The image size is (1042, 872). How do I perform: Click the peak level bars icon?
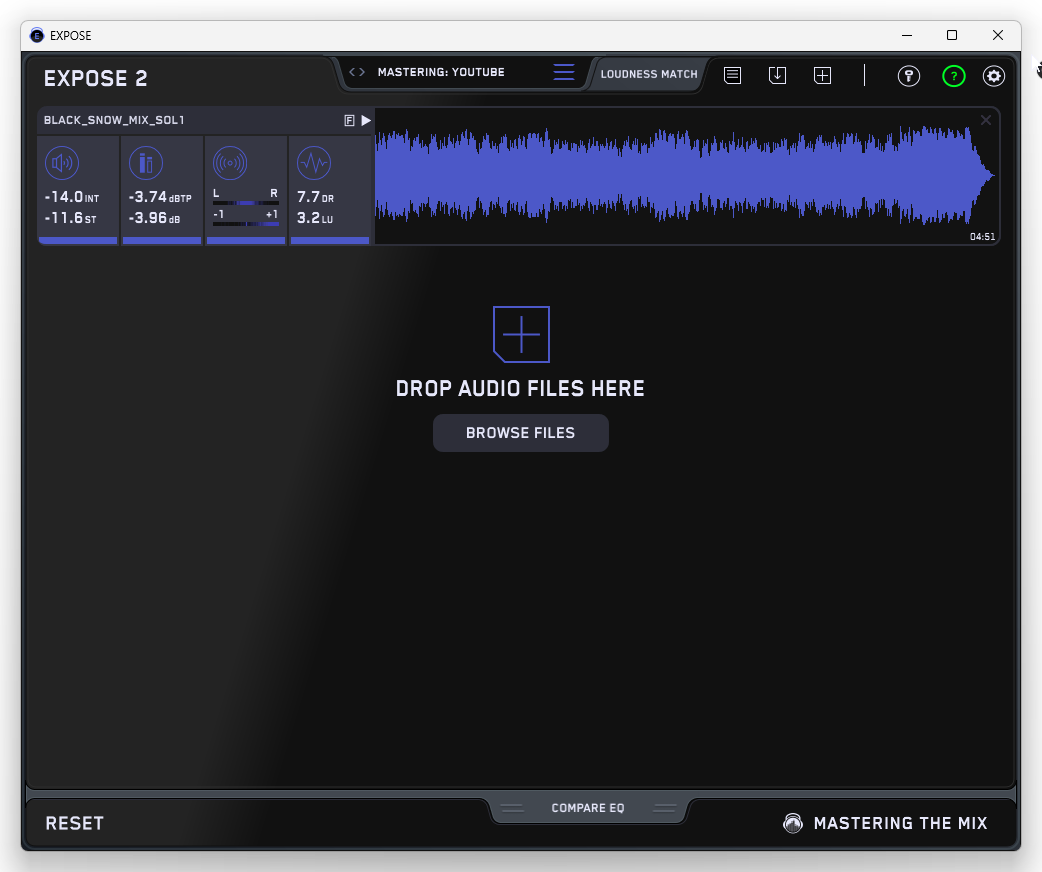pyautogui.click(x=146, y=162)
